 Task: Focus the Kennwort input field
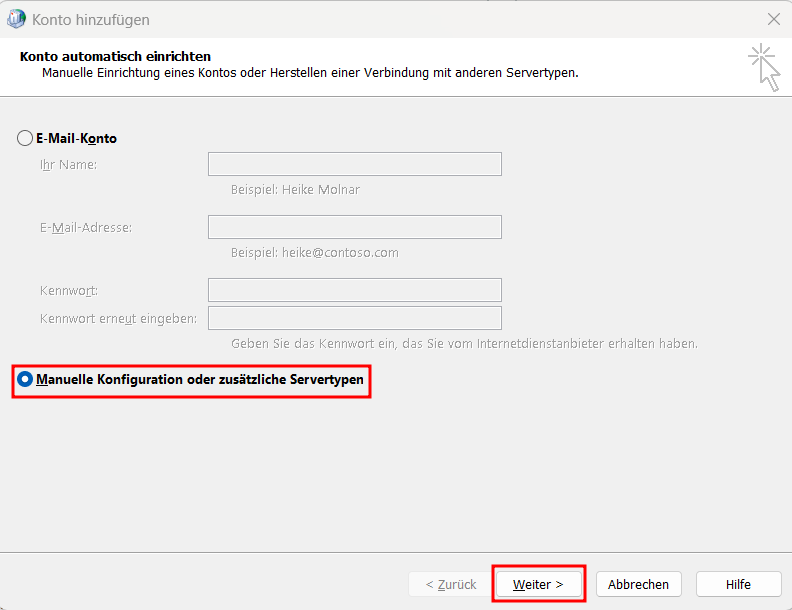click(x=354, y=290)
